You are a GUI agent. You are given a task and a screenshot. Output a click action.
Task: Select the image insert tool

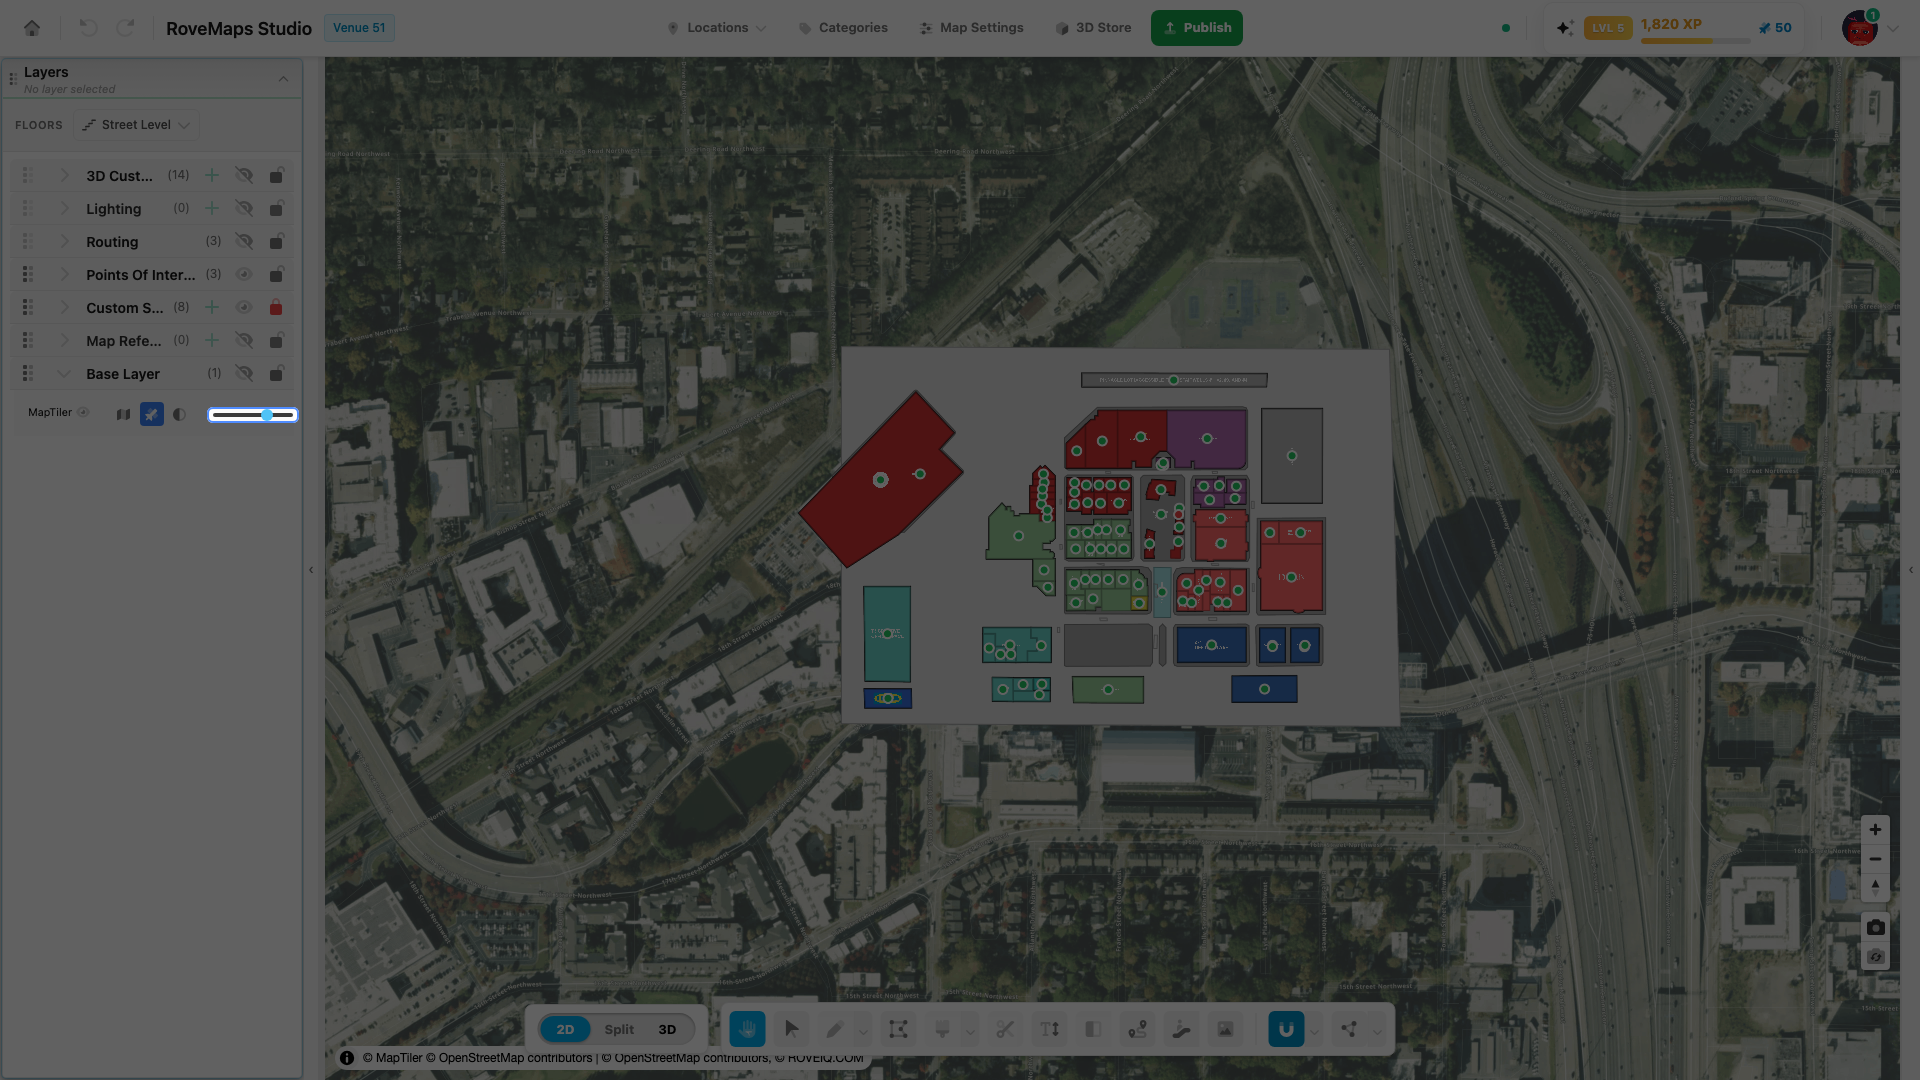tap(1225, 1029)
